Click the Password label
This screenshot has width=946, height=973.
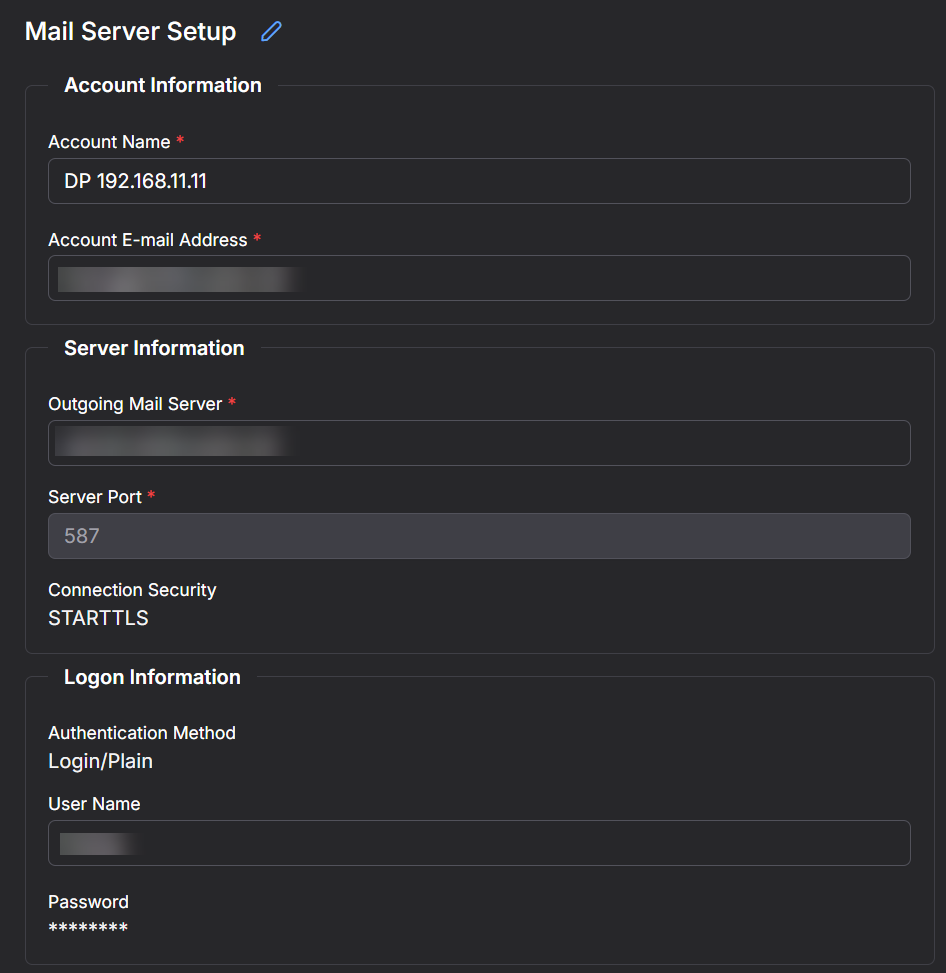(89, 902)
